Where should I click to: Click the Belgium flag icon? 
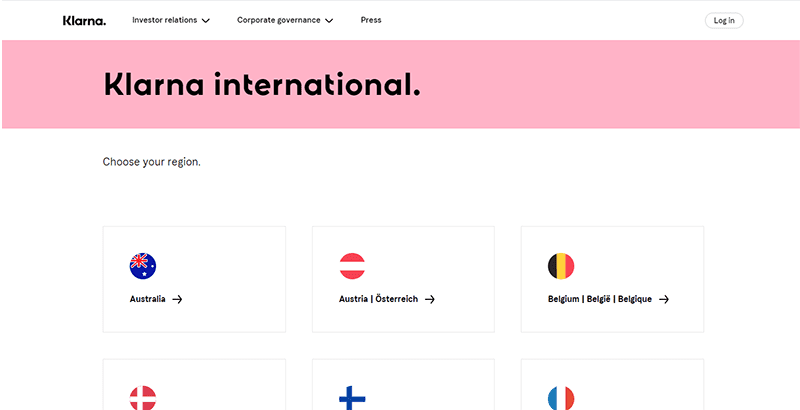(561, 266)
